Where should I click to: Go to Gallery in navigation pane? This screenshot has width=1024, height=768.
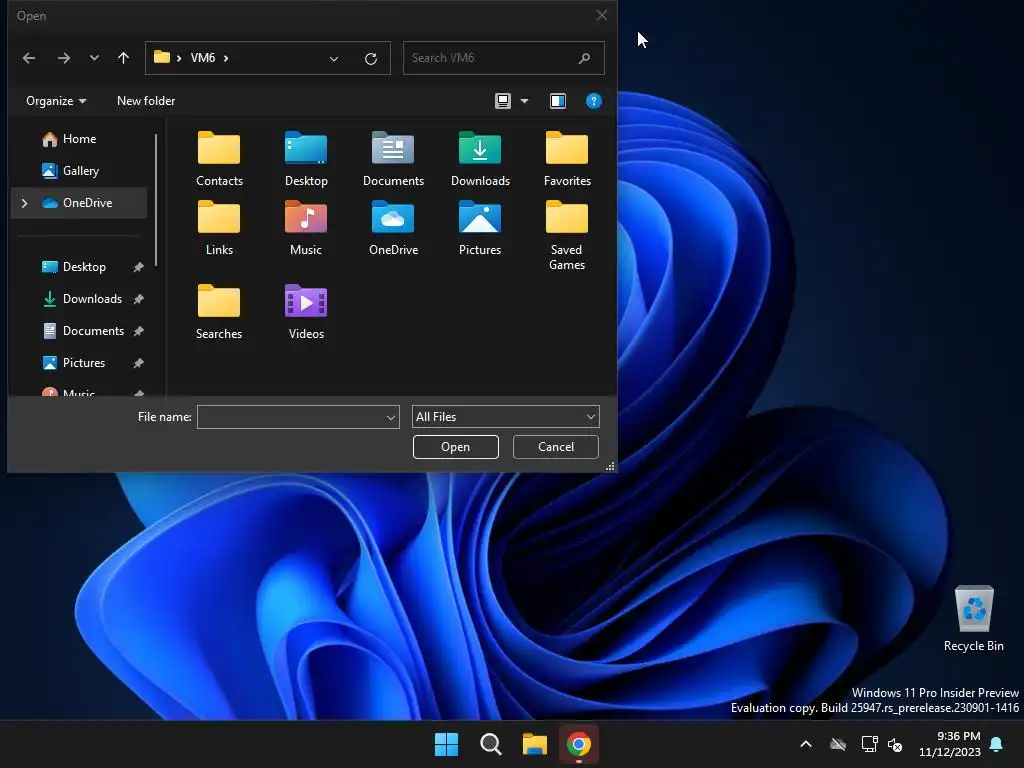(x=80, y=170)
